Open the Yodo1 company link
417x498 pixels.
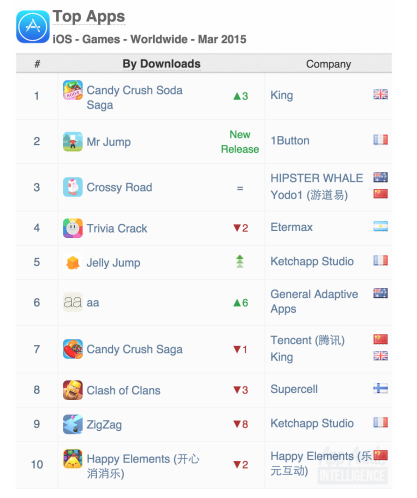[309, 195]
